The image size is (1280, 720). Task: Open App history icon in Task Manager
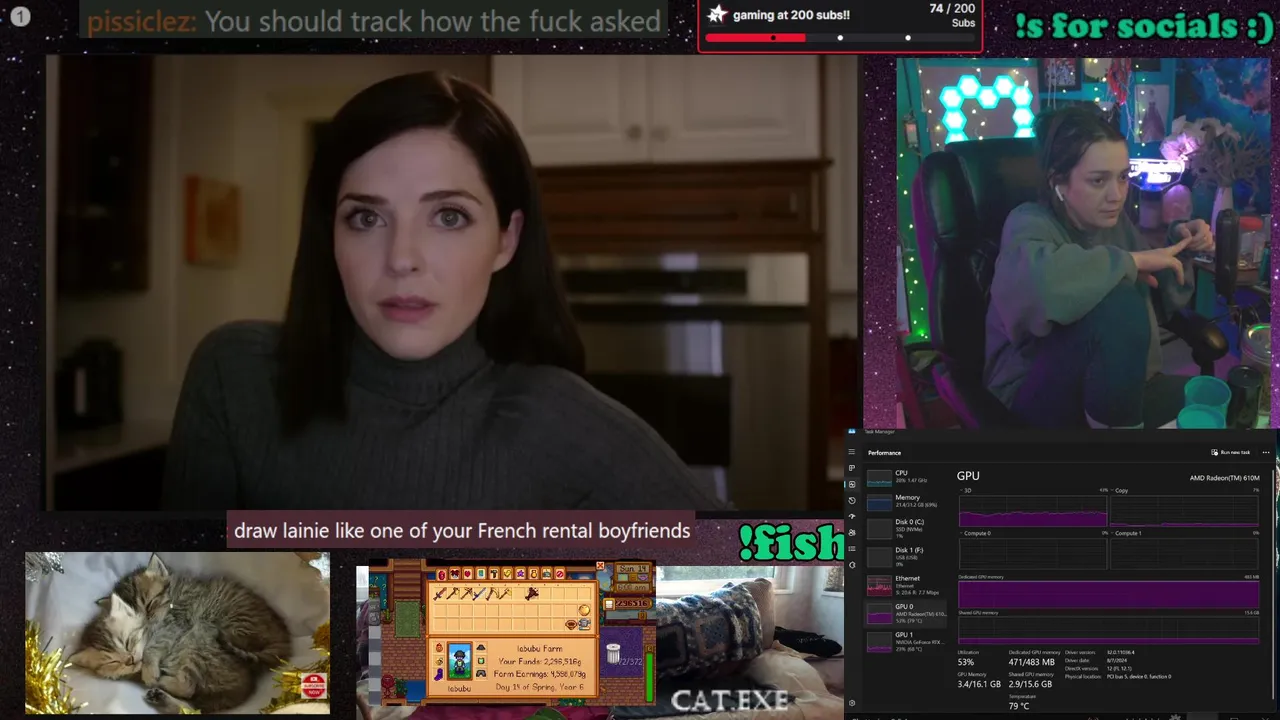coord(852,501)
